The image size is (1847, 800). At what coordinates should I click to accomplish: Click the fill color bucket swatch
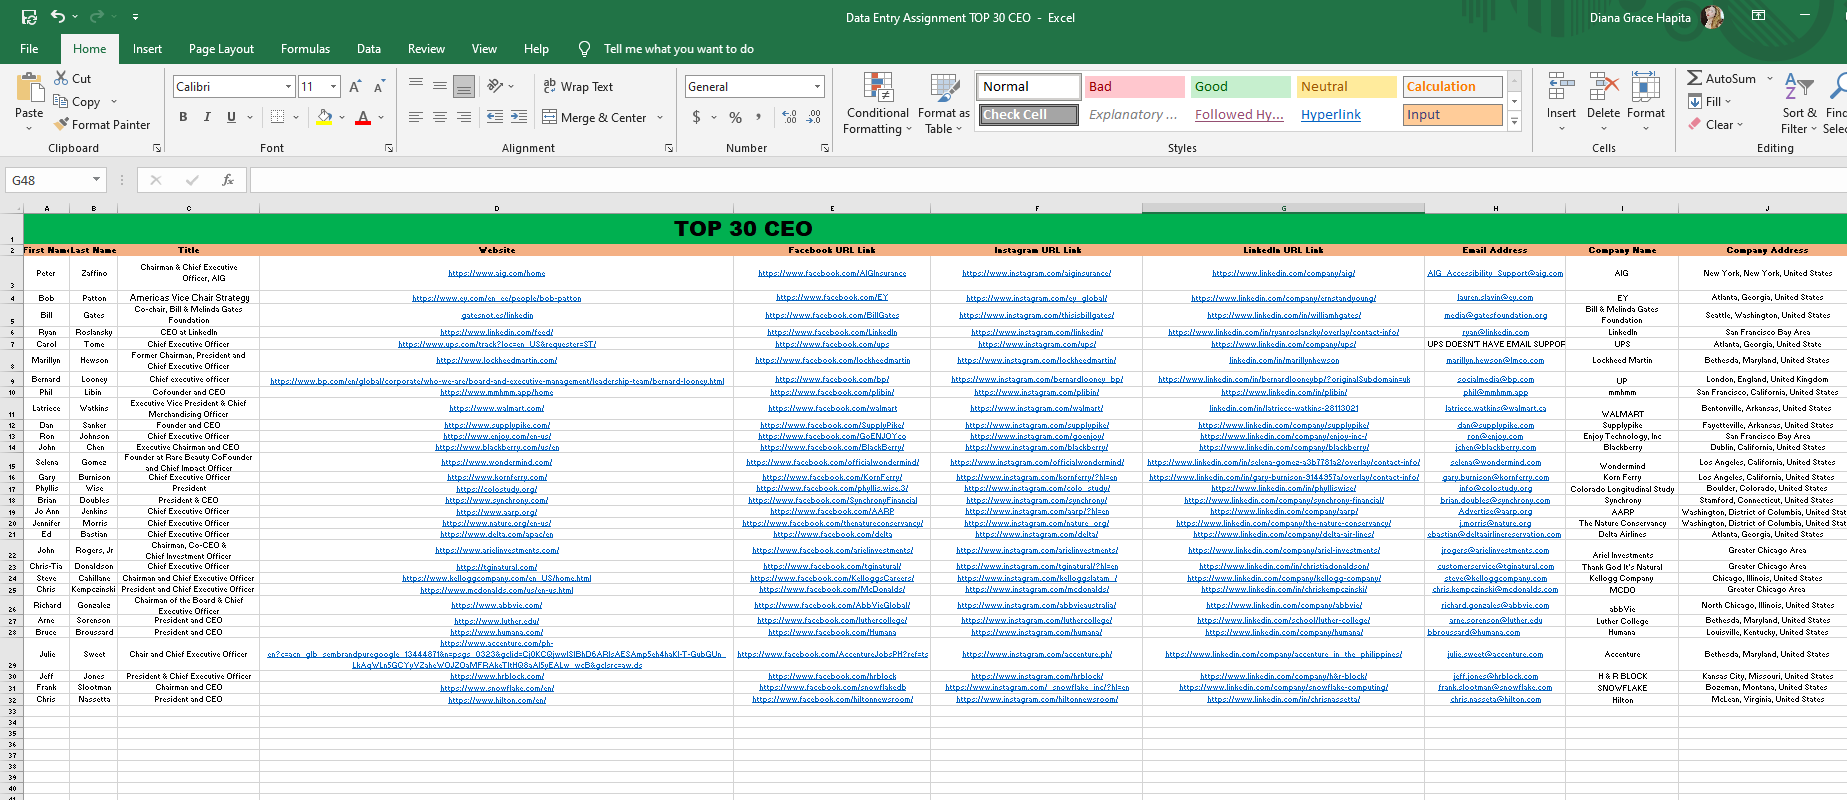coord(324,117)
